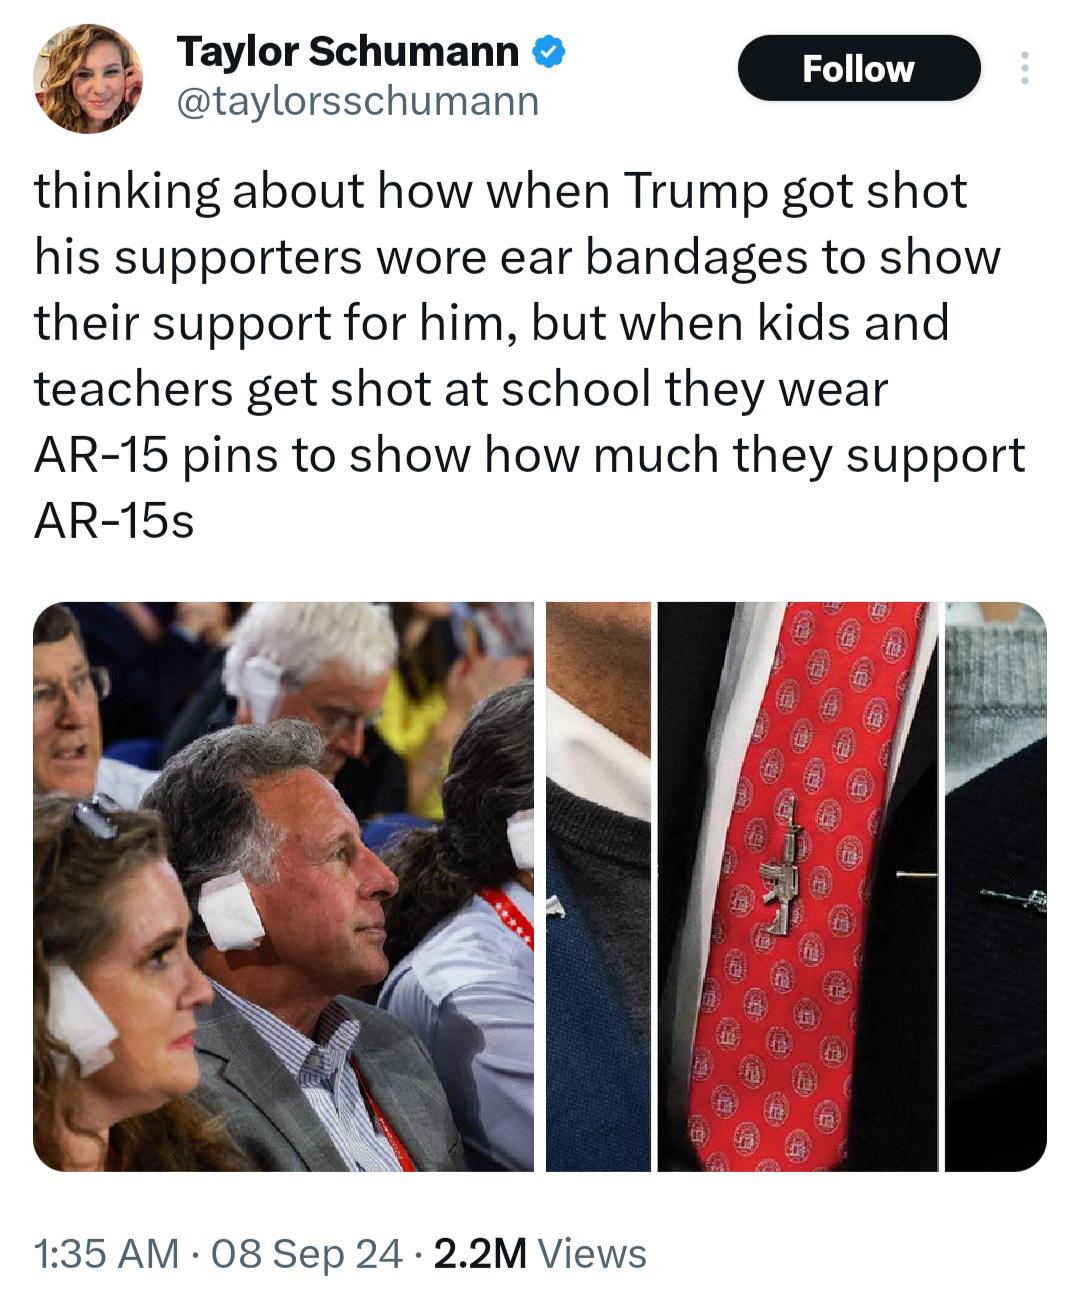Viewport: 1080px width, 1302px height.
Task: Open Taylor Schumann's profile picture
Action: (x=88, y=79)
